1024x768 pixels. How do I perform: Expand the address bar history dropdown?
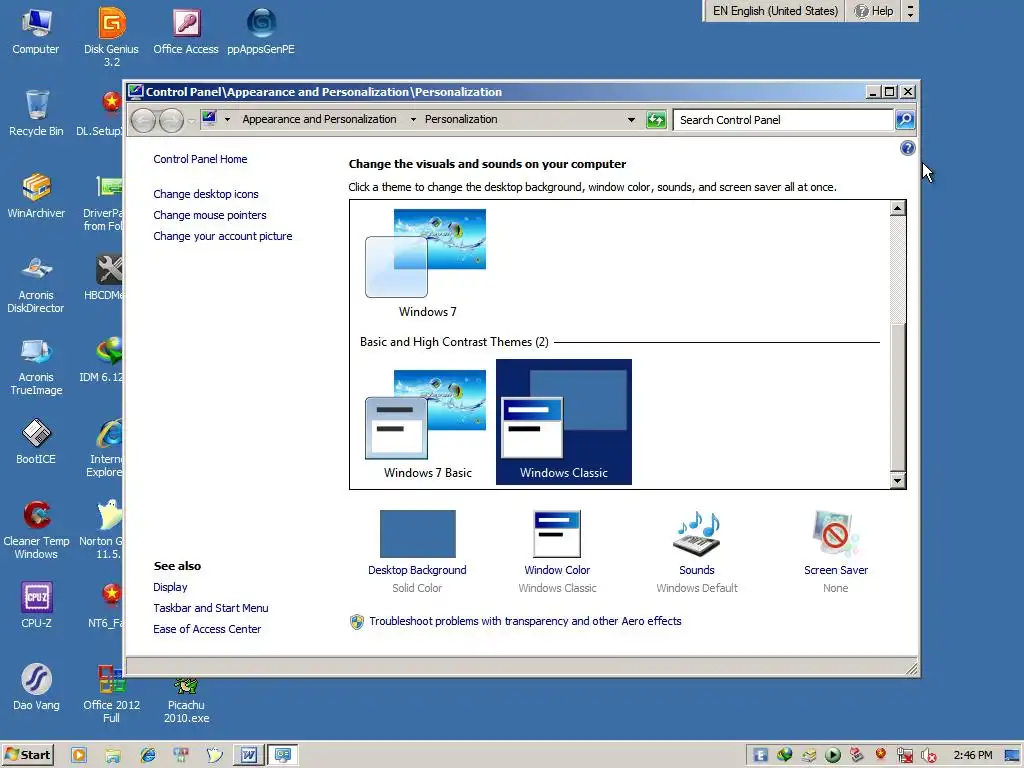631,120
